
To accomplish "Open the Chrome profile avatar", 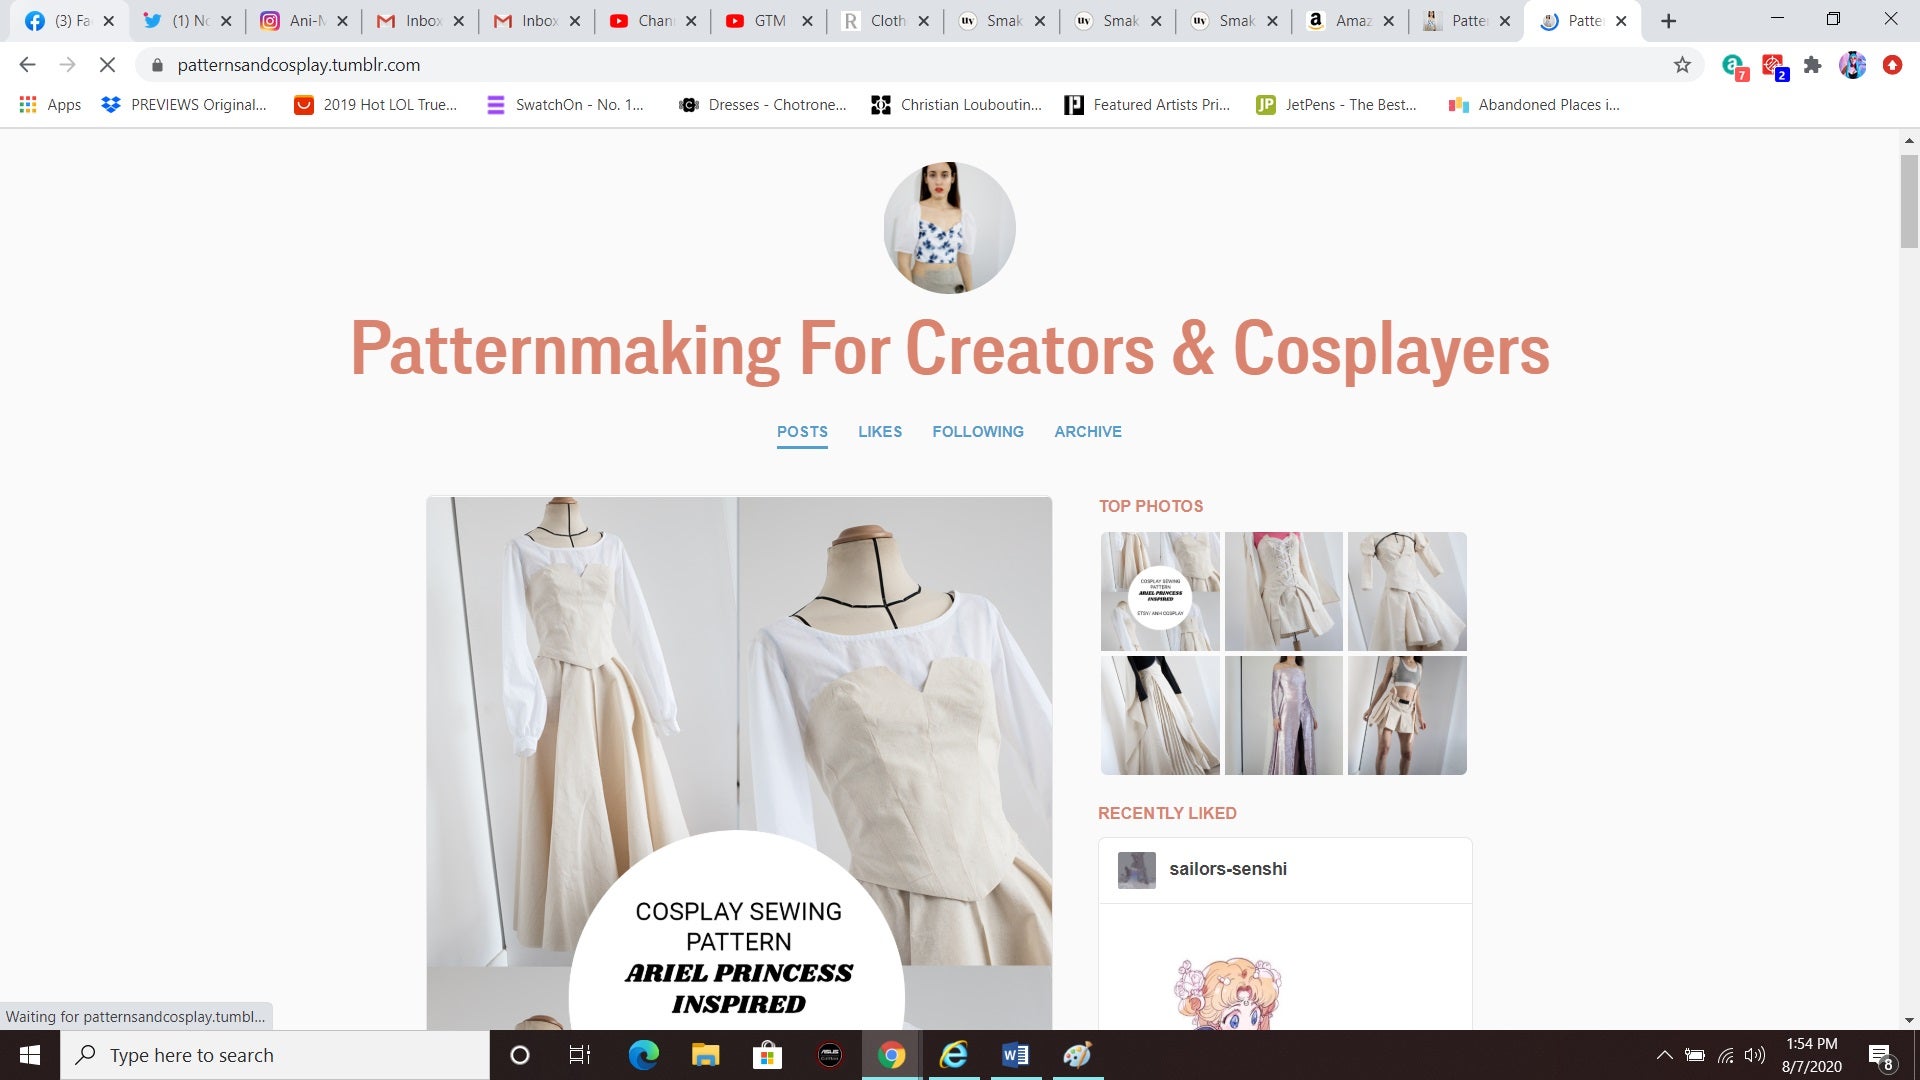I will (x=1854, y=65).
